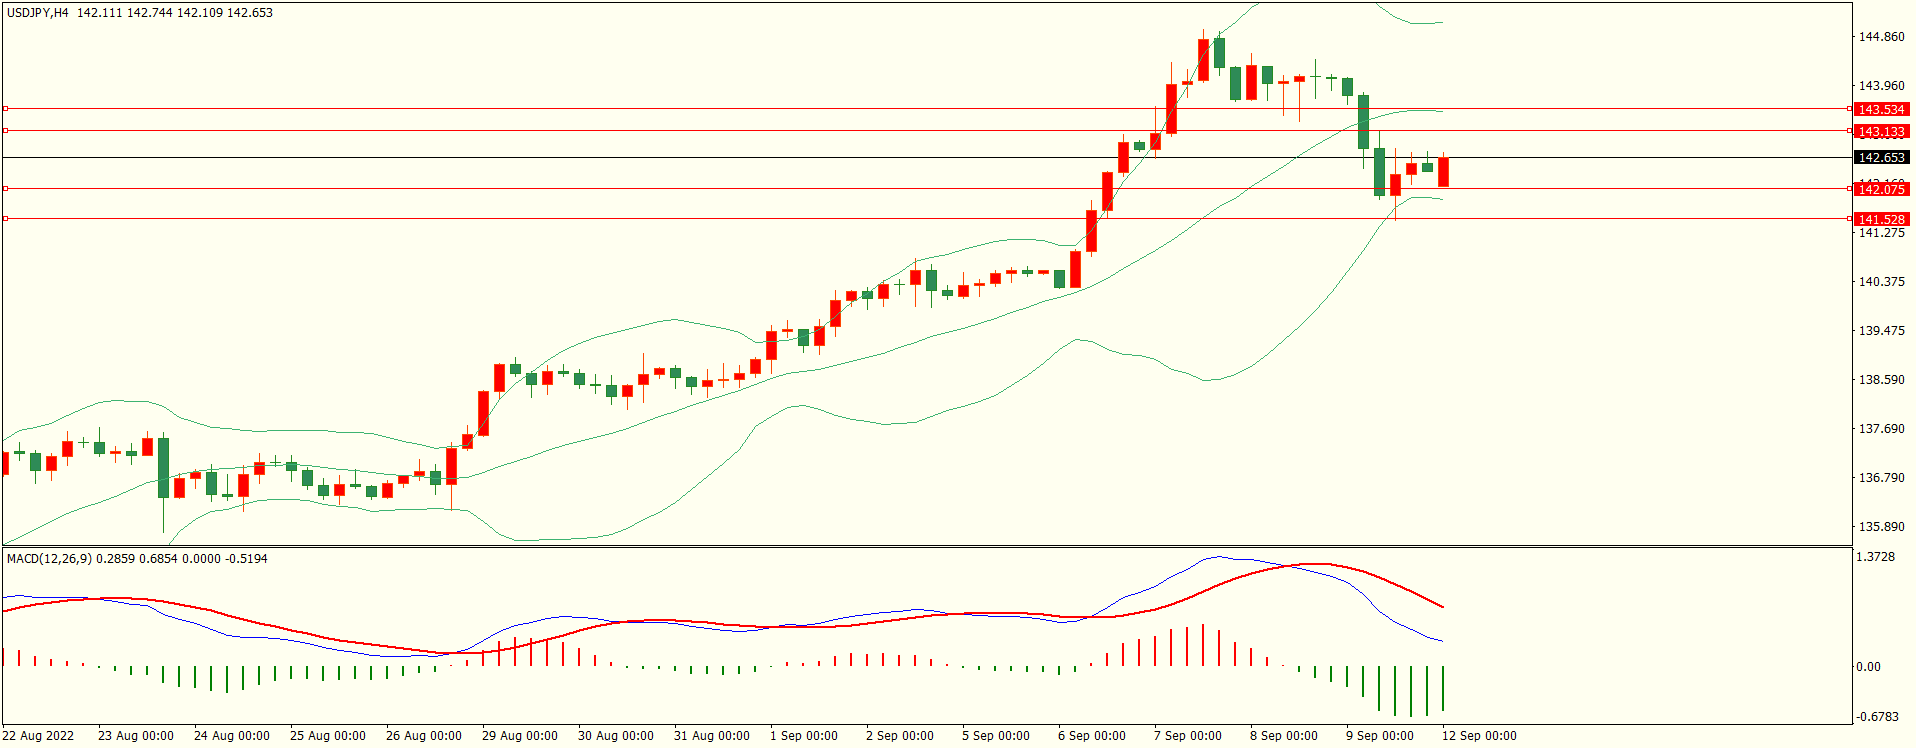
Task: Click the left anchor of the 143.534 line
Action: [5, 108]
